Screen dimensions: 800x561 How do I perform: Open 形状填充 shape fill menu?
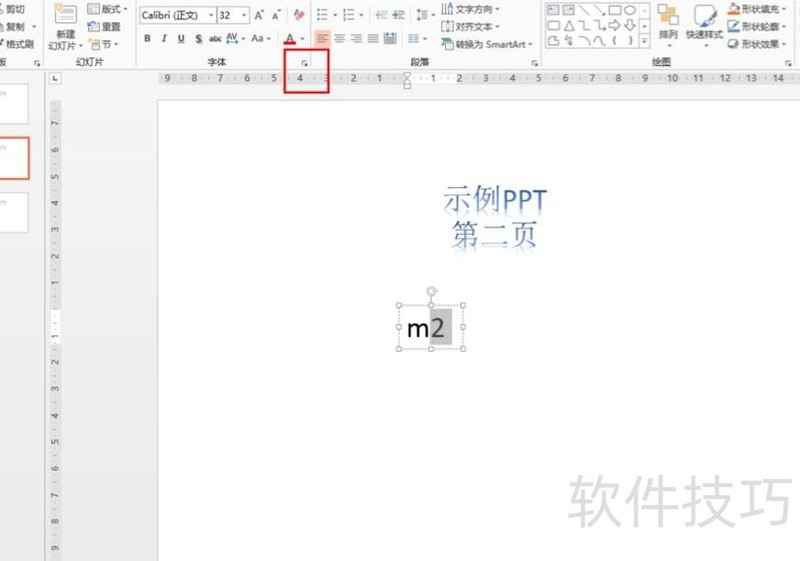(758, 9)
